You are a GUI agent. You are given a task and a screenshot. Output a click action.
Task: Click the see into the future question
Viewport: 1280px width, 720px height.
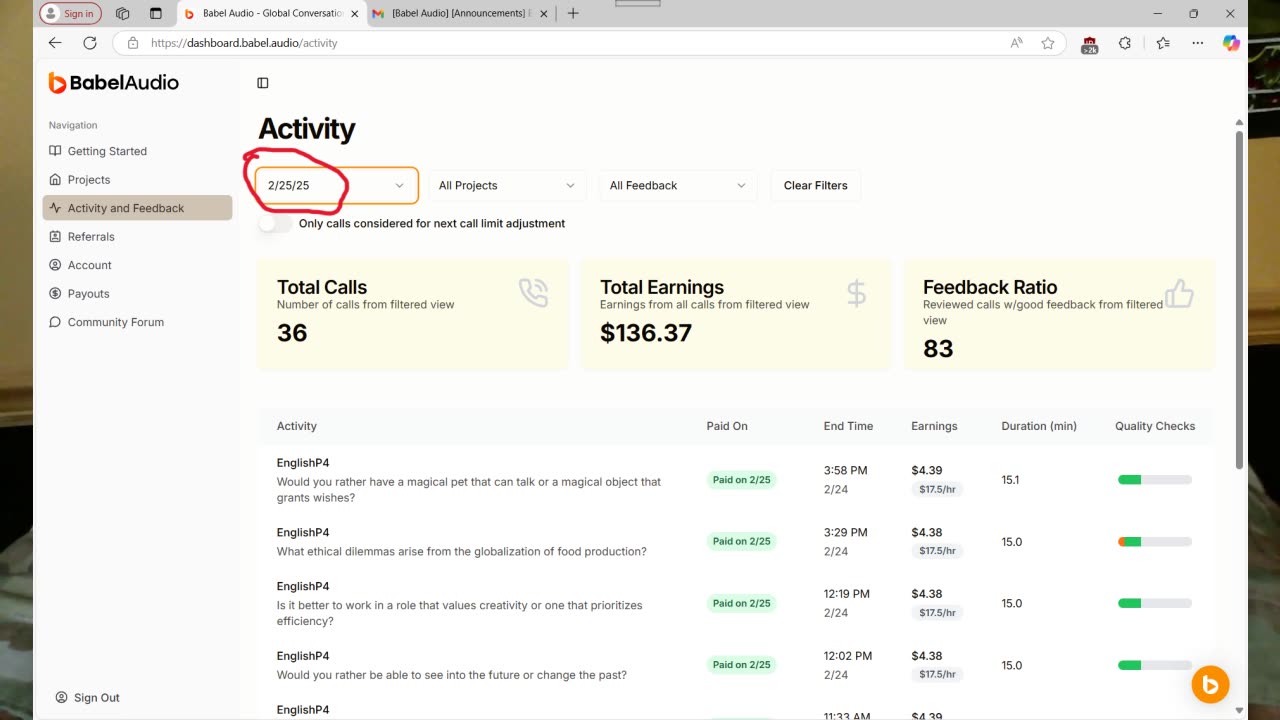point(452,675)
